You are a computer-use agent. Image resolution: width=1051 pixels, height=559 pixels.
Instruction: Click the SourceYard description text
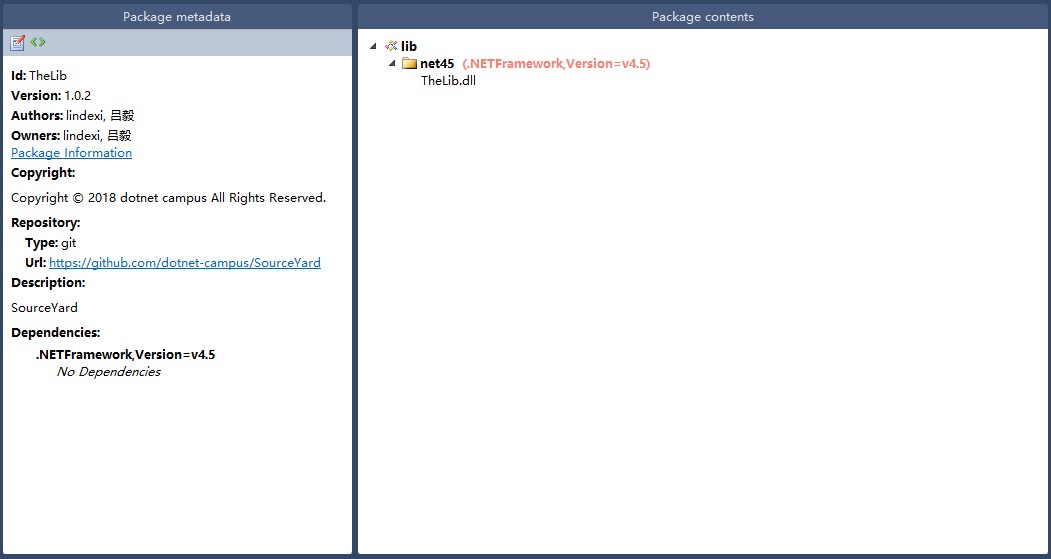point(44,308)
